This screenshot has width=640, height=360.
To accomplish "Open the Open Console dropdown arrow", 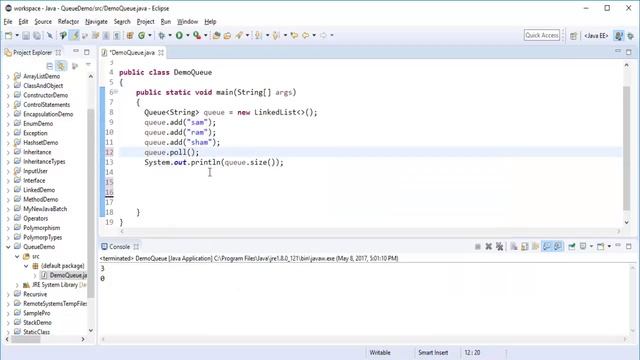I will click(x=609, y=247).
